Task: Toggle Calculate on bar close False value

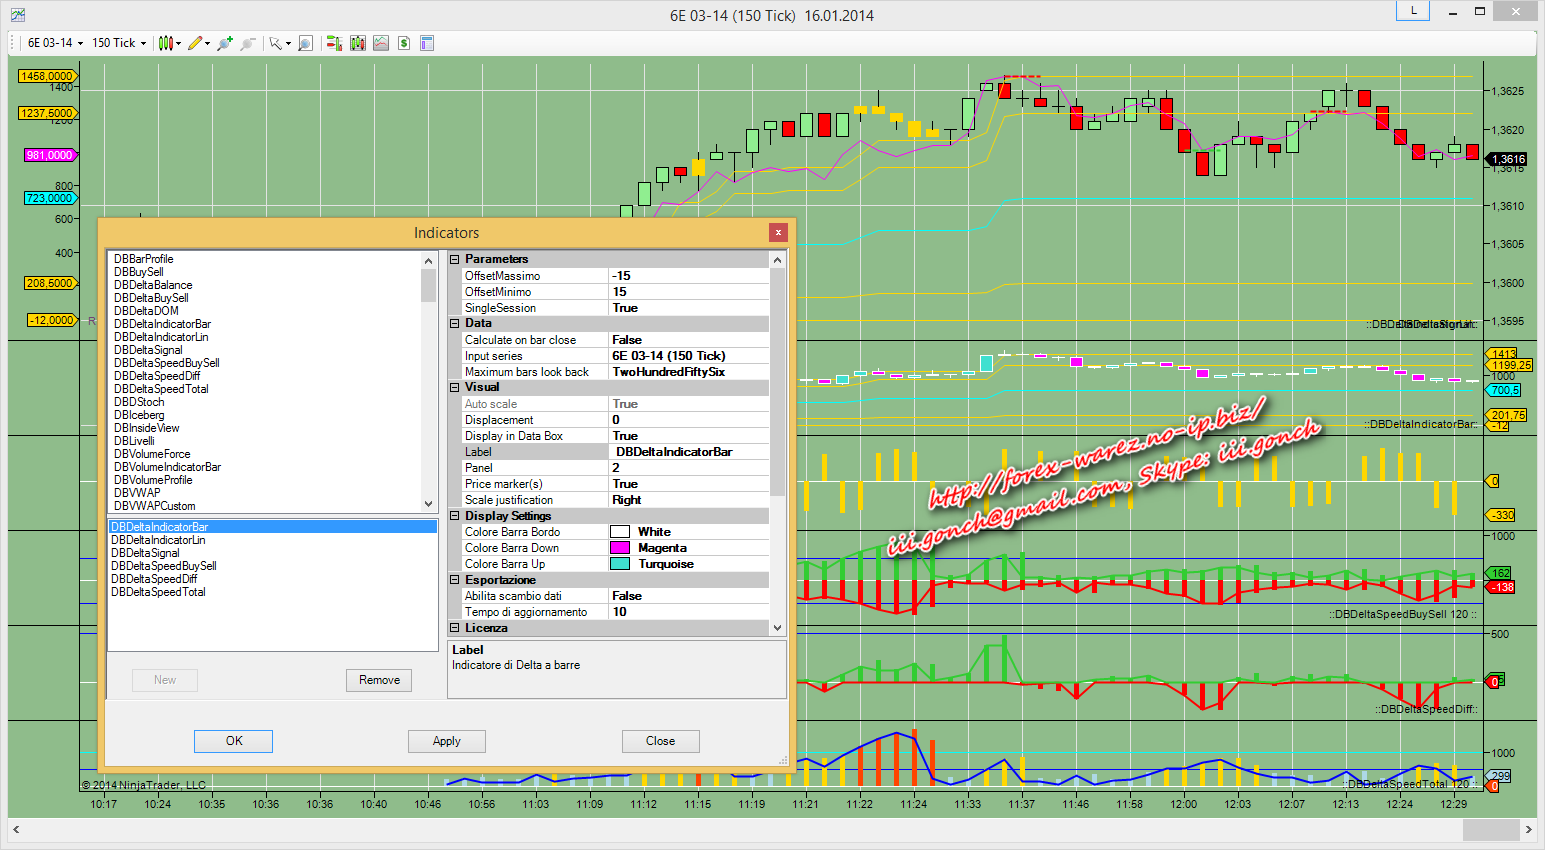Action: click(688, 340)
